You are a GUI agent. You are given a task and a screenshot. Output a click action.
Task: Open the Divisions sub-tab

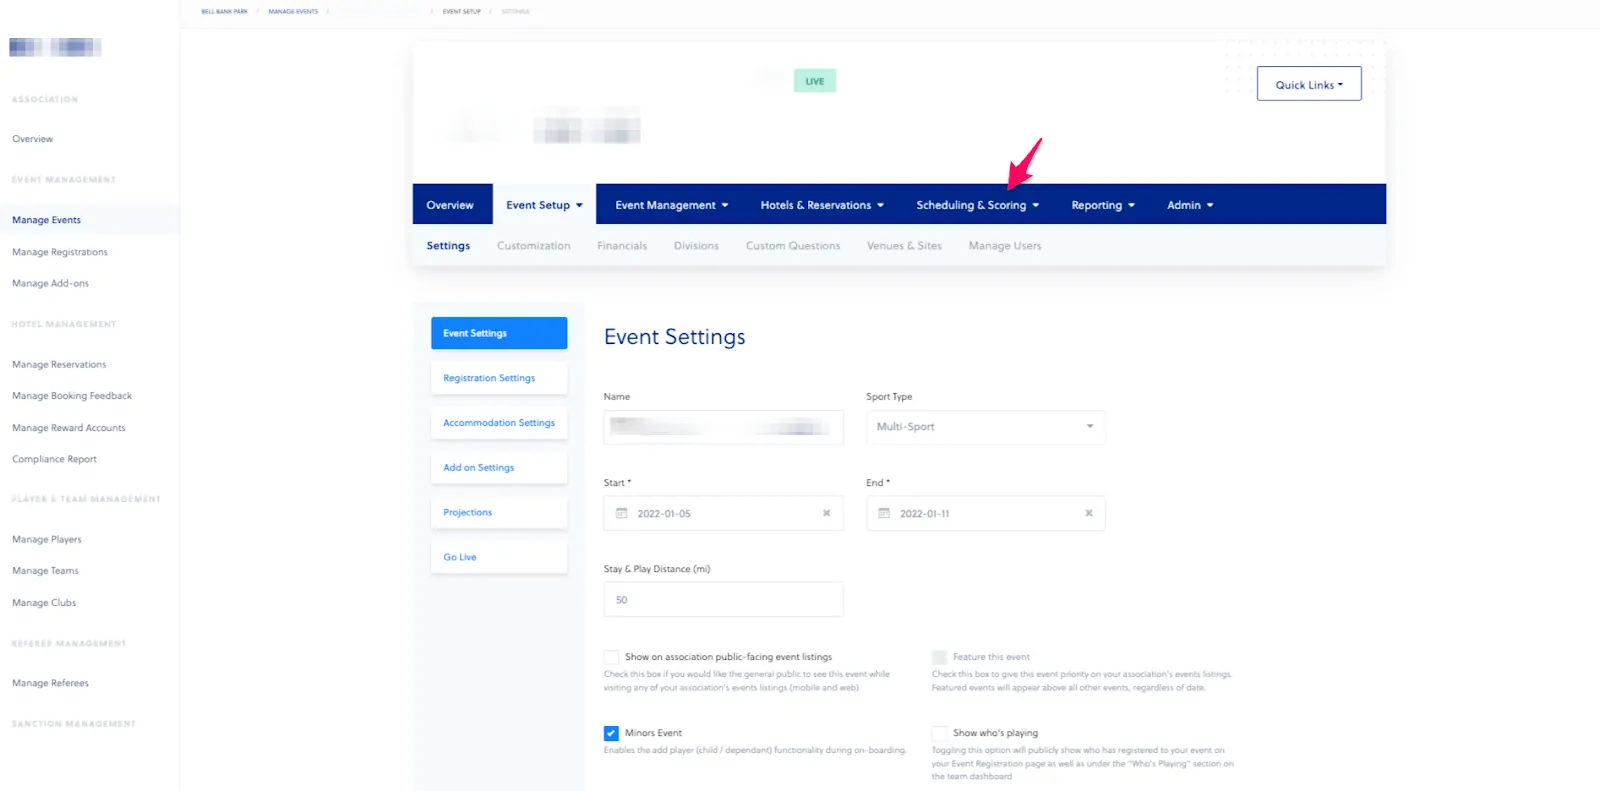[696, 246]
